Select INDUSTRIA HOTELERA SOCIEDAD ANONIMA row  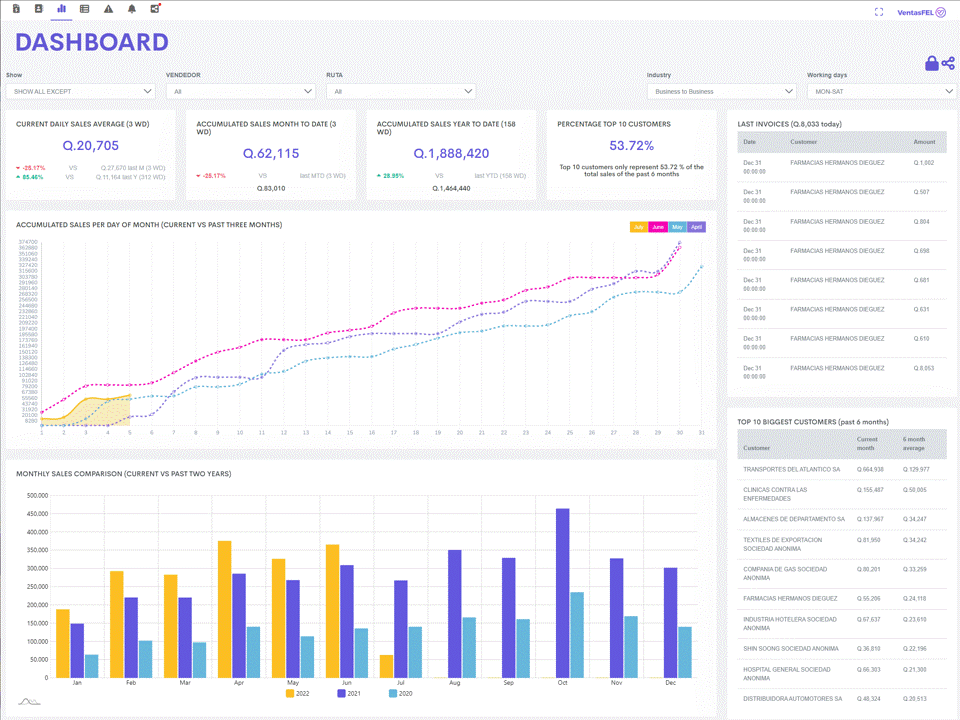click(842, 624)
